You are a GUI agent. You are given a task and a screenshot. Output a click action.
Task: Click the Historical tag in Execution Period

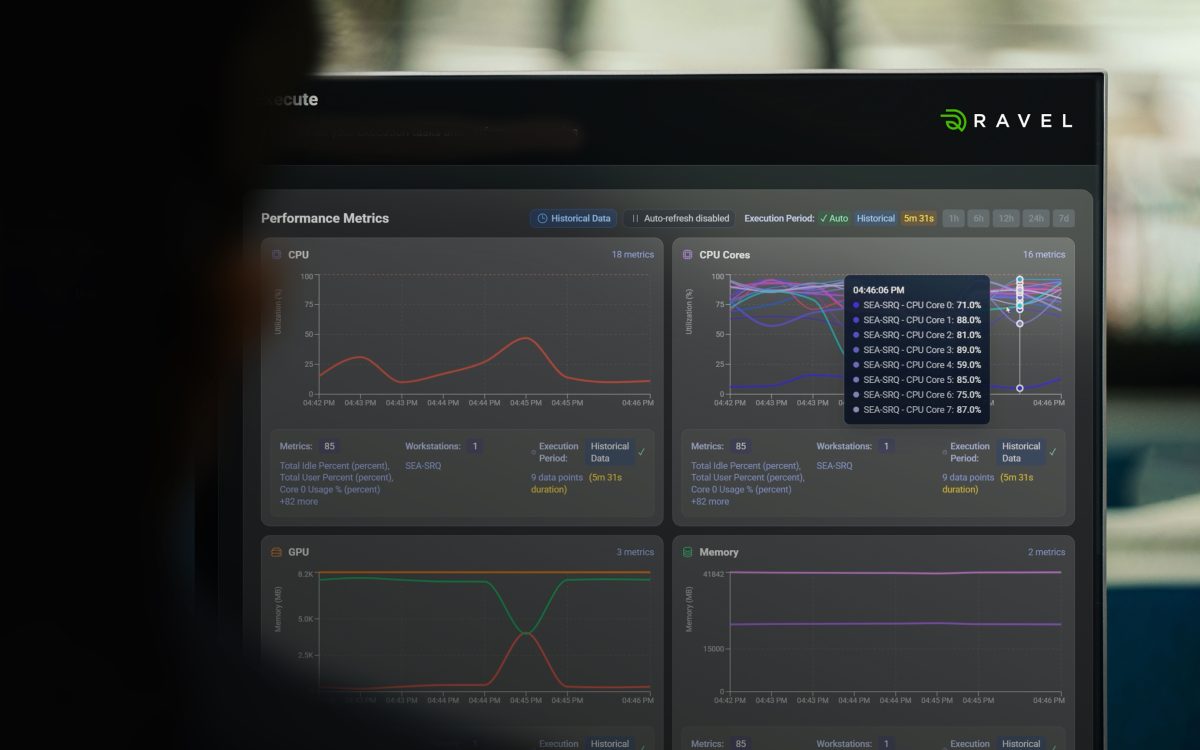click(x=876, y=218)
